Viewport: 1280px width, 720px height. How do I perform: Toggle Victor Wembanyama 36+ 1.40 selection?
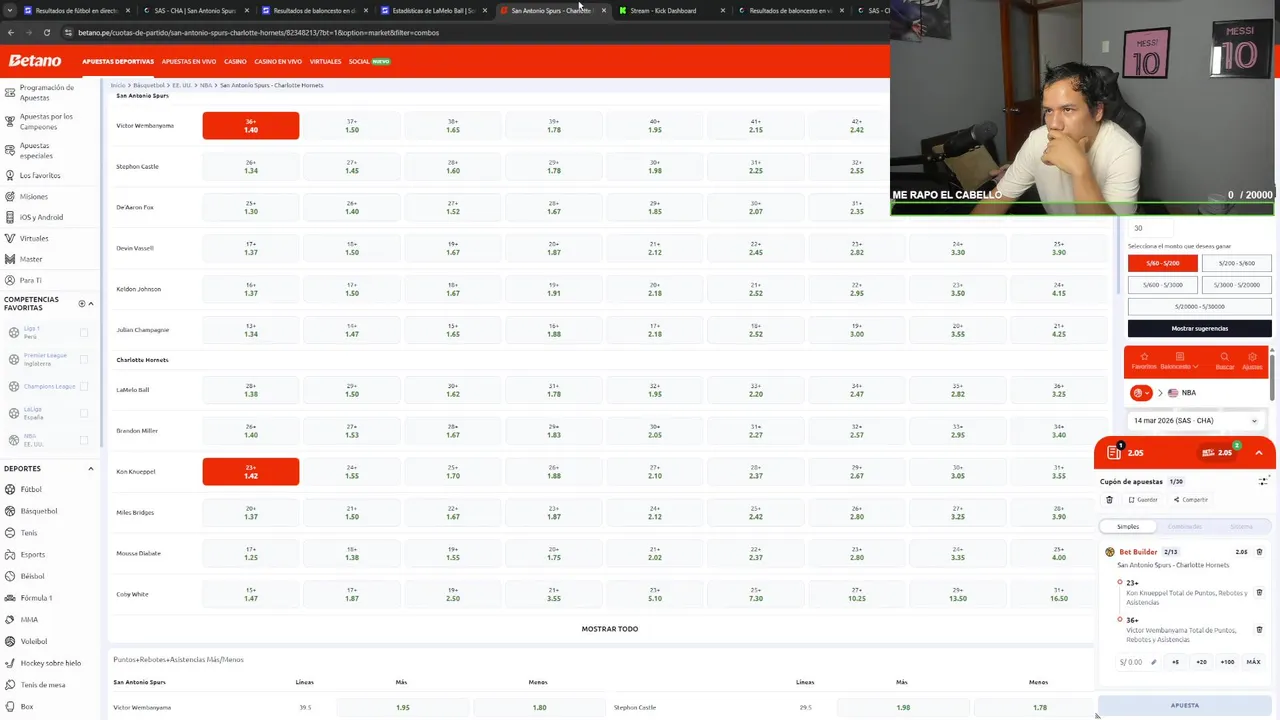250,126
